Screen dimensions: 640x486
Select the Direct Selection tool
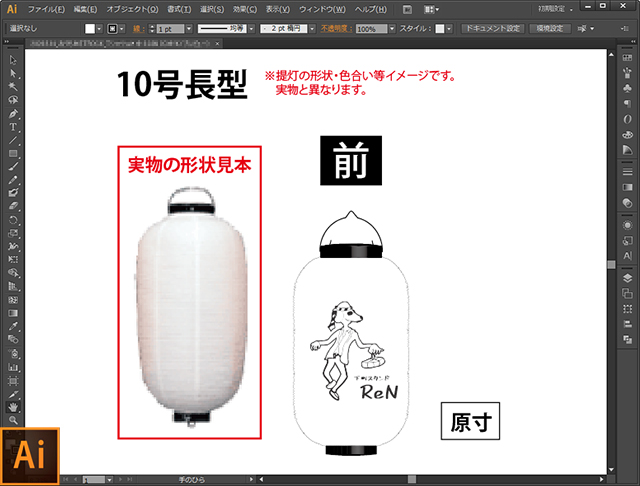tap(13, 74)
